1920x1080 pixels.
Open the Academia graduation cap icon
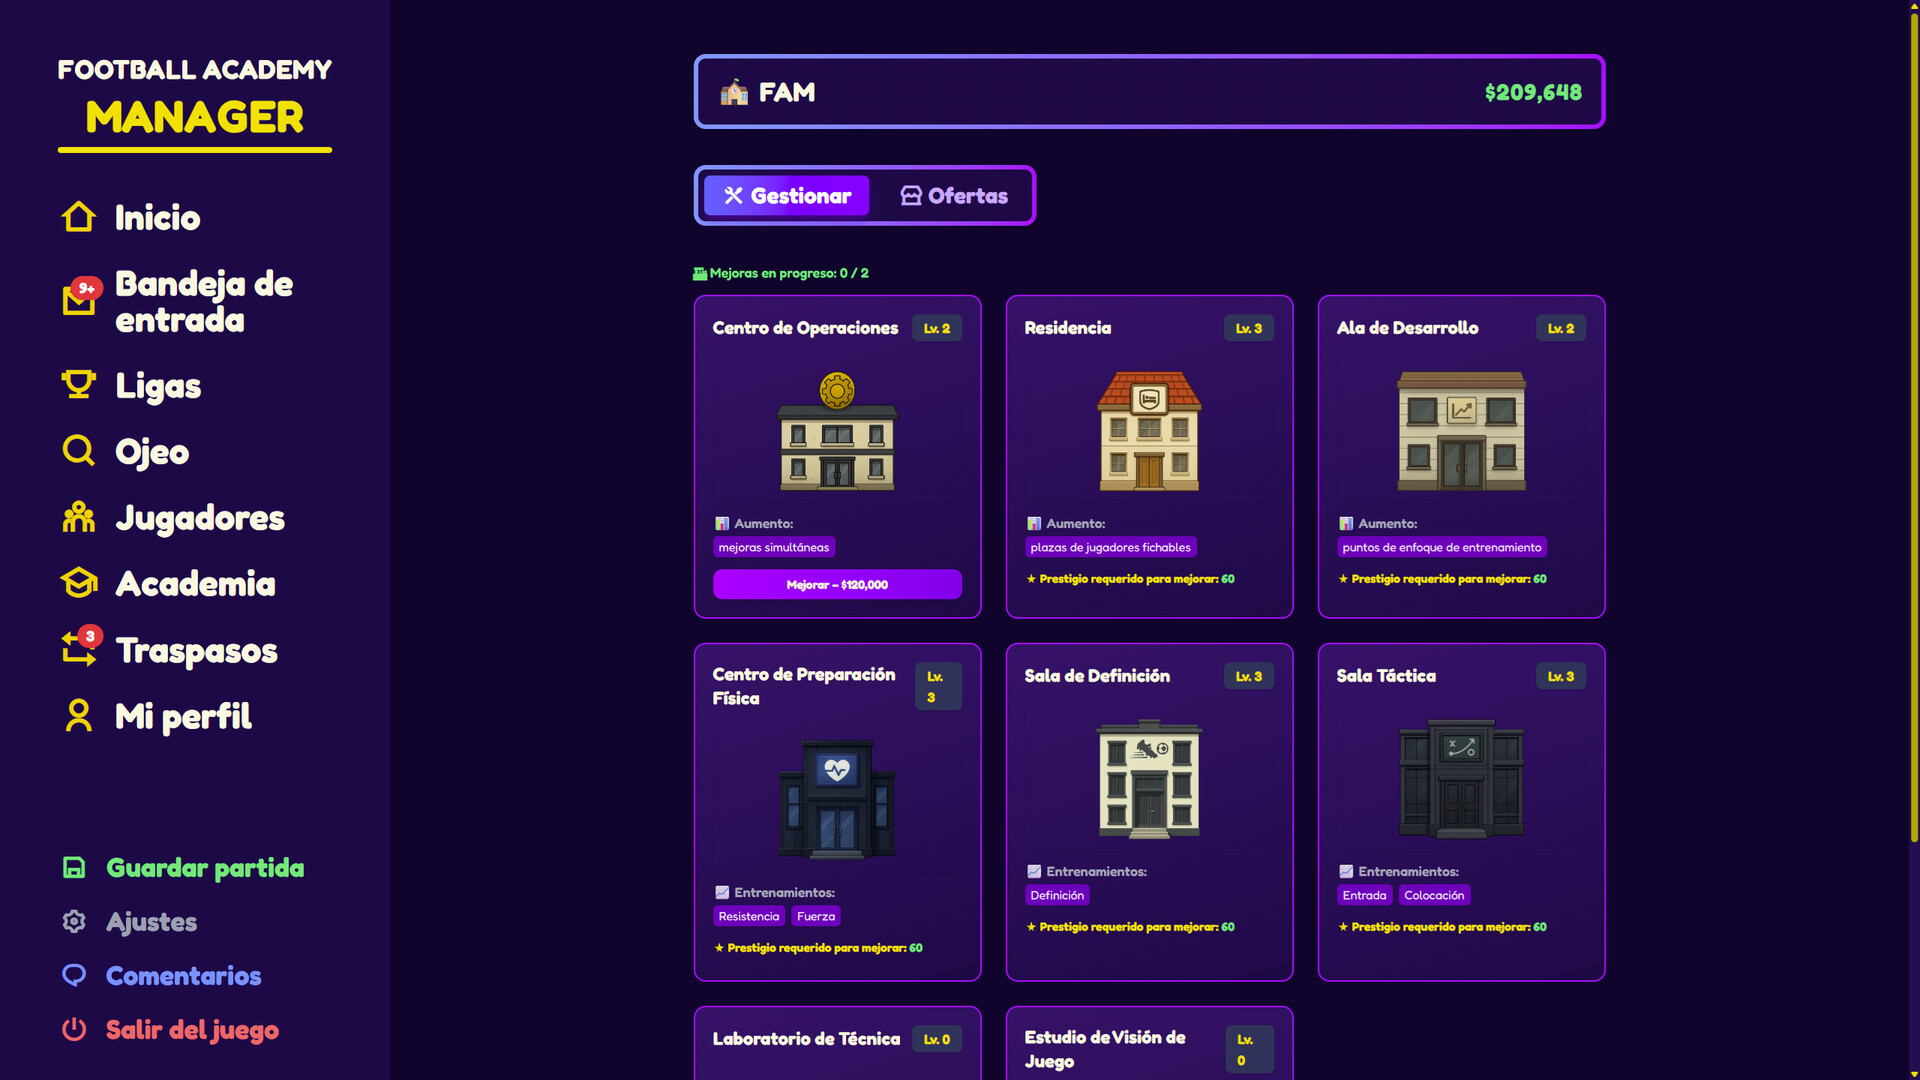point(78,583)
